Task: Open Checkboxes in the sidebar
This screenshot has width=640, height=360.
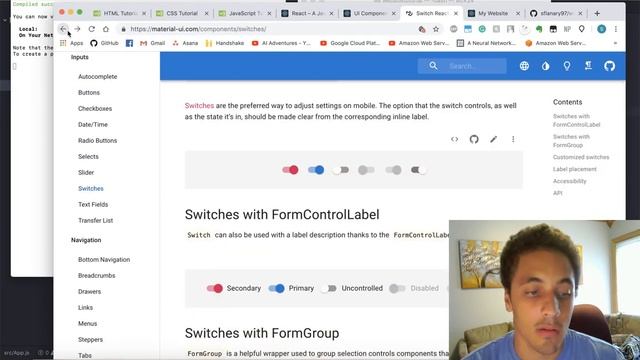Action: pyautogui.click(x=95, y=109)
